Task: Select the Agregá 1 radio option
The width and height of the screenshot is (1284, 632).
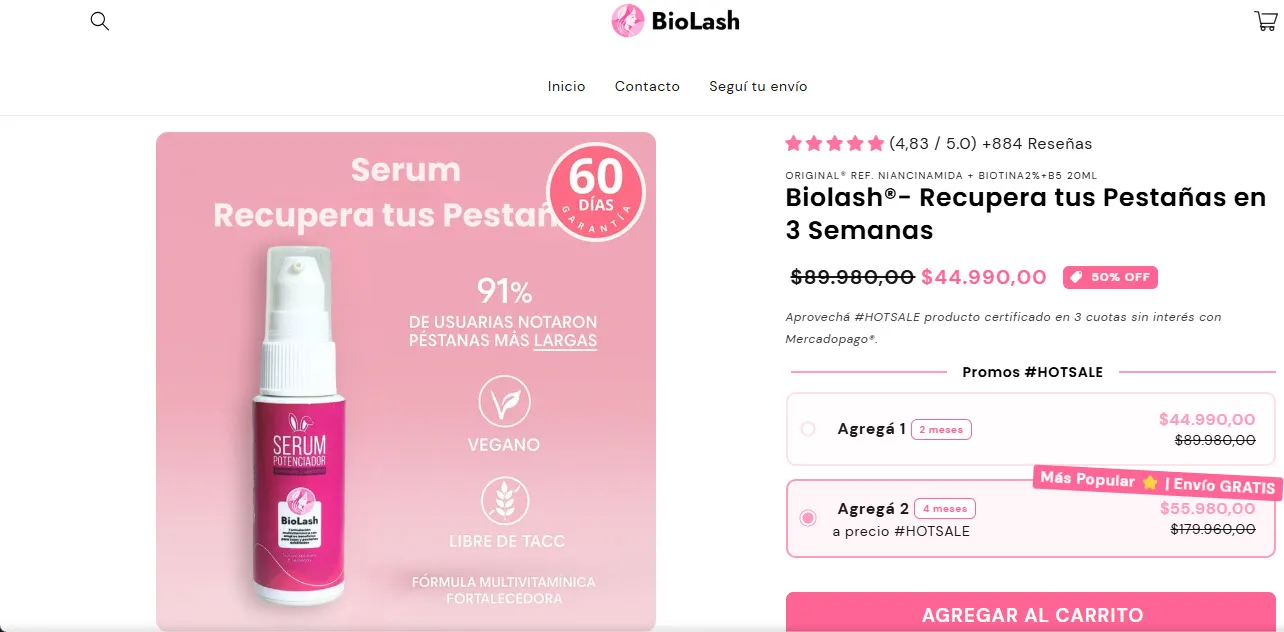Action: 808,429
